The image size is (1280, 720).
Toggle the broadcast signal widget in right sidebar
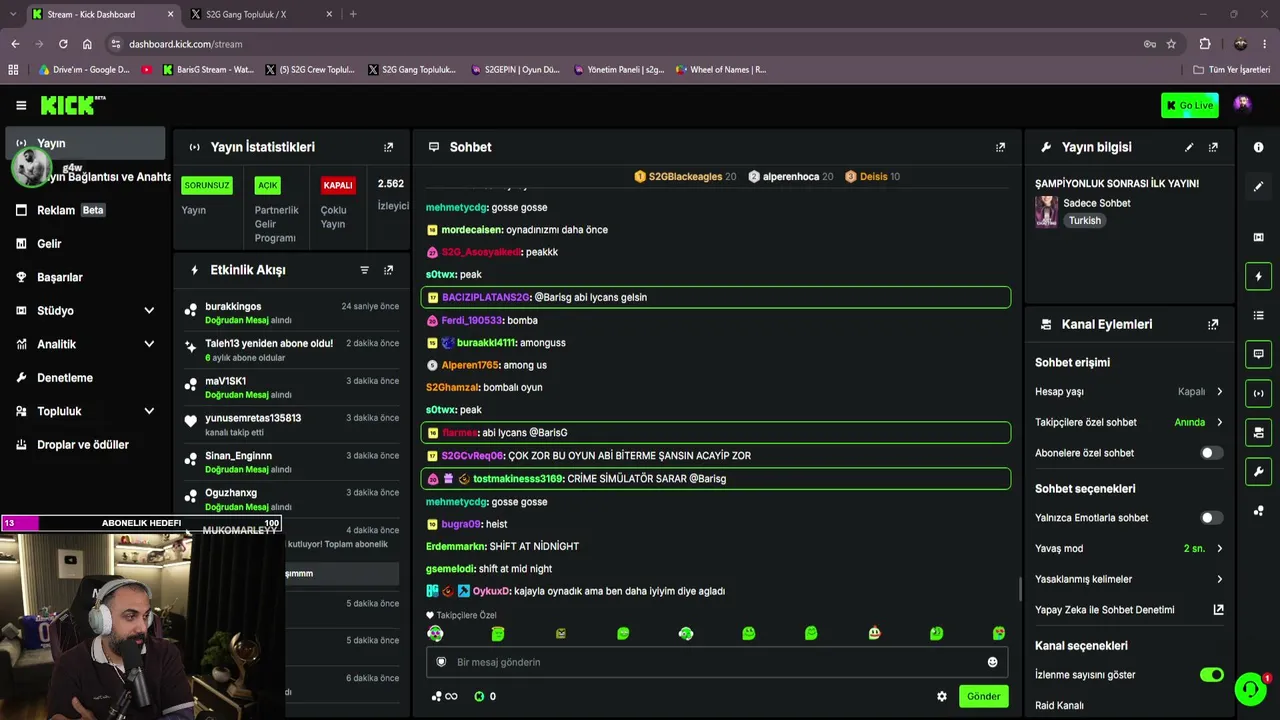pyautogui.click(x=1258, y=393)
